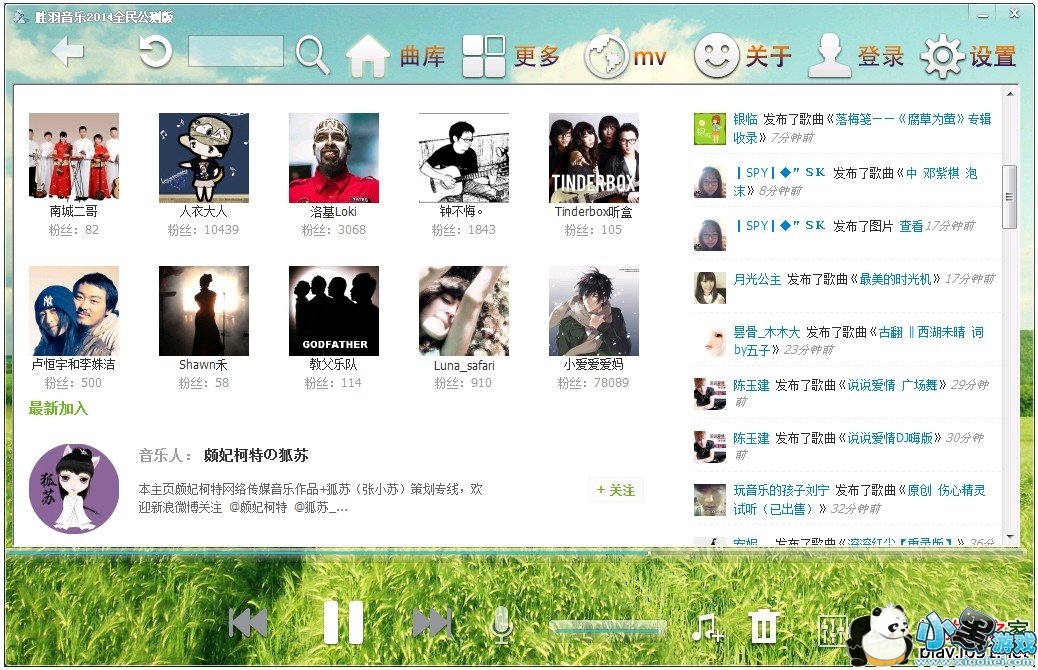Open 洛基Loki artist thumbnail
The image size is (1038, 670).
point(334,158)
